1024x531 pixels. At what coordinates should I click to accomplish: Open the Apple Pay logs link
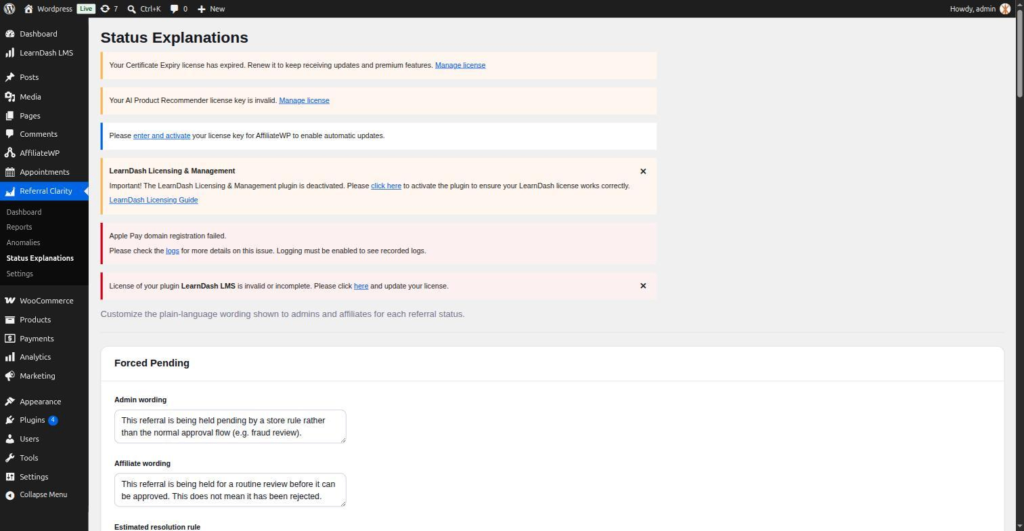pyautogui.click(x=172, y=251)
